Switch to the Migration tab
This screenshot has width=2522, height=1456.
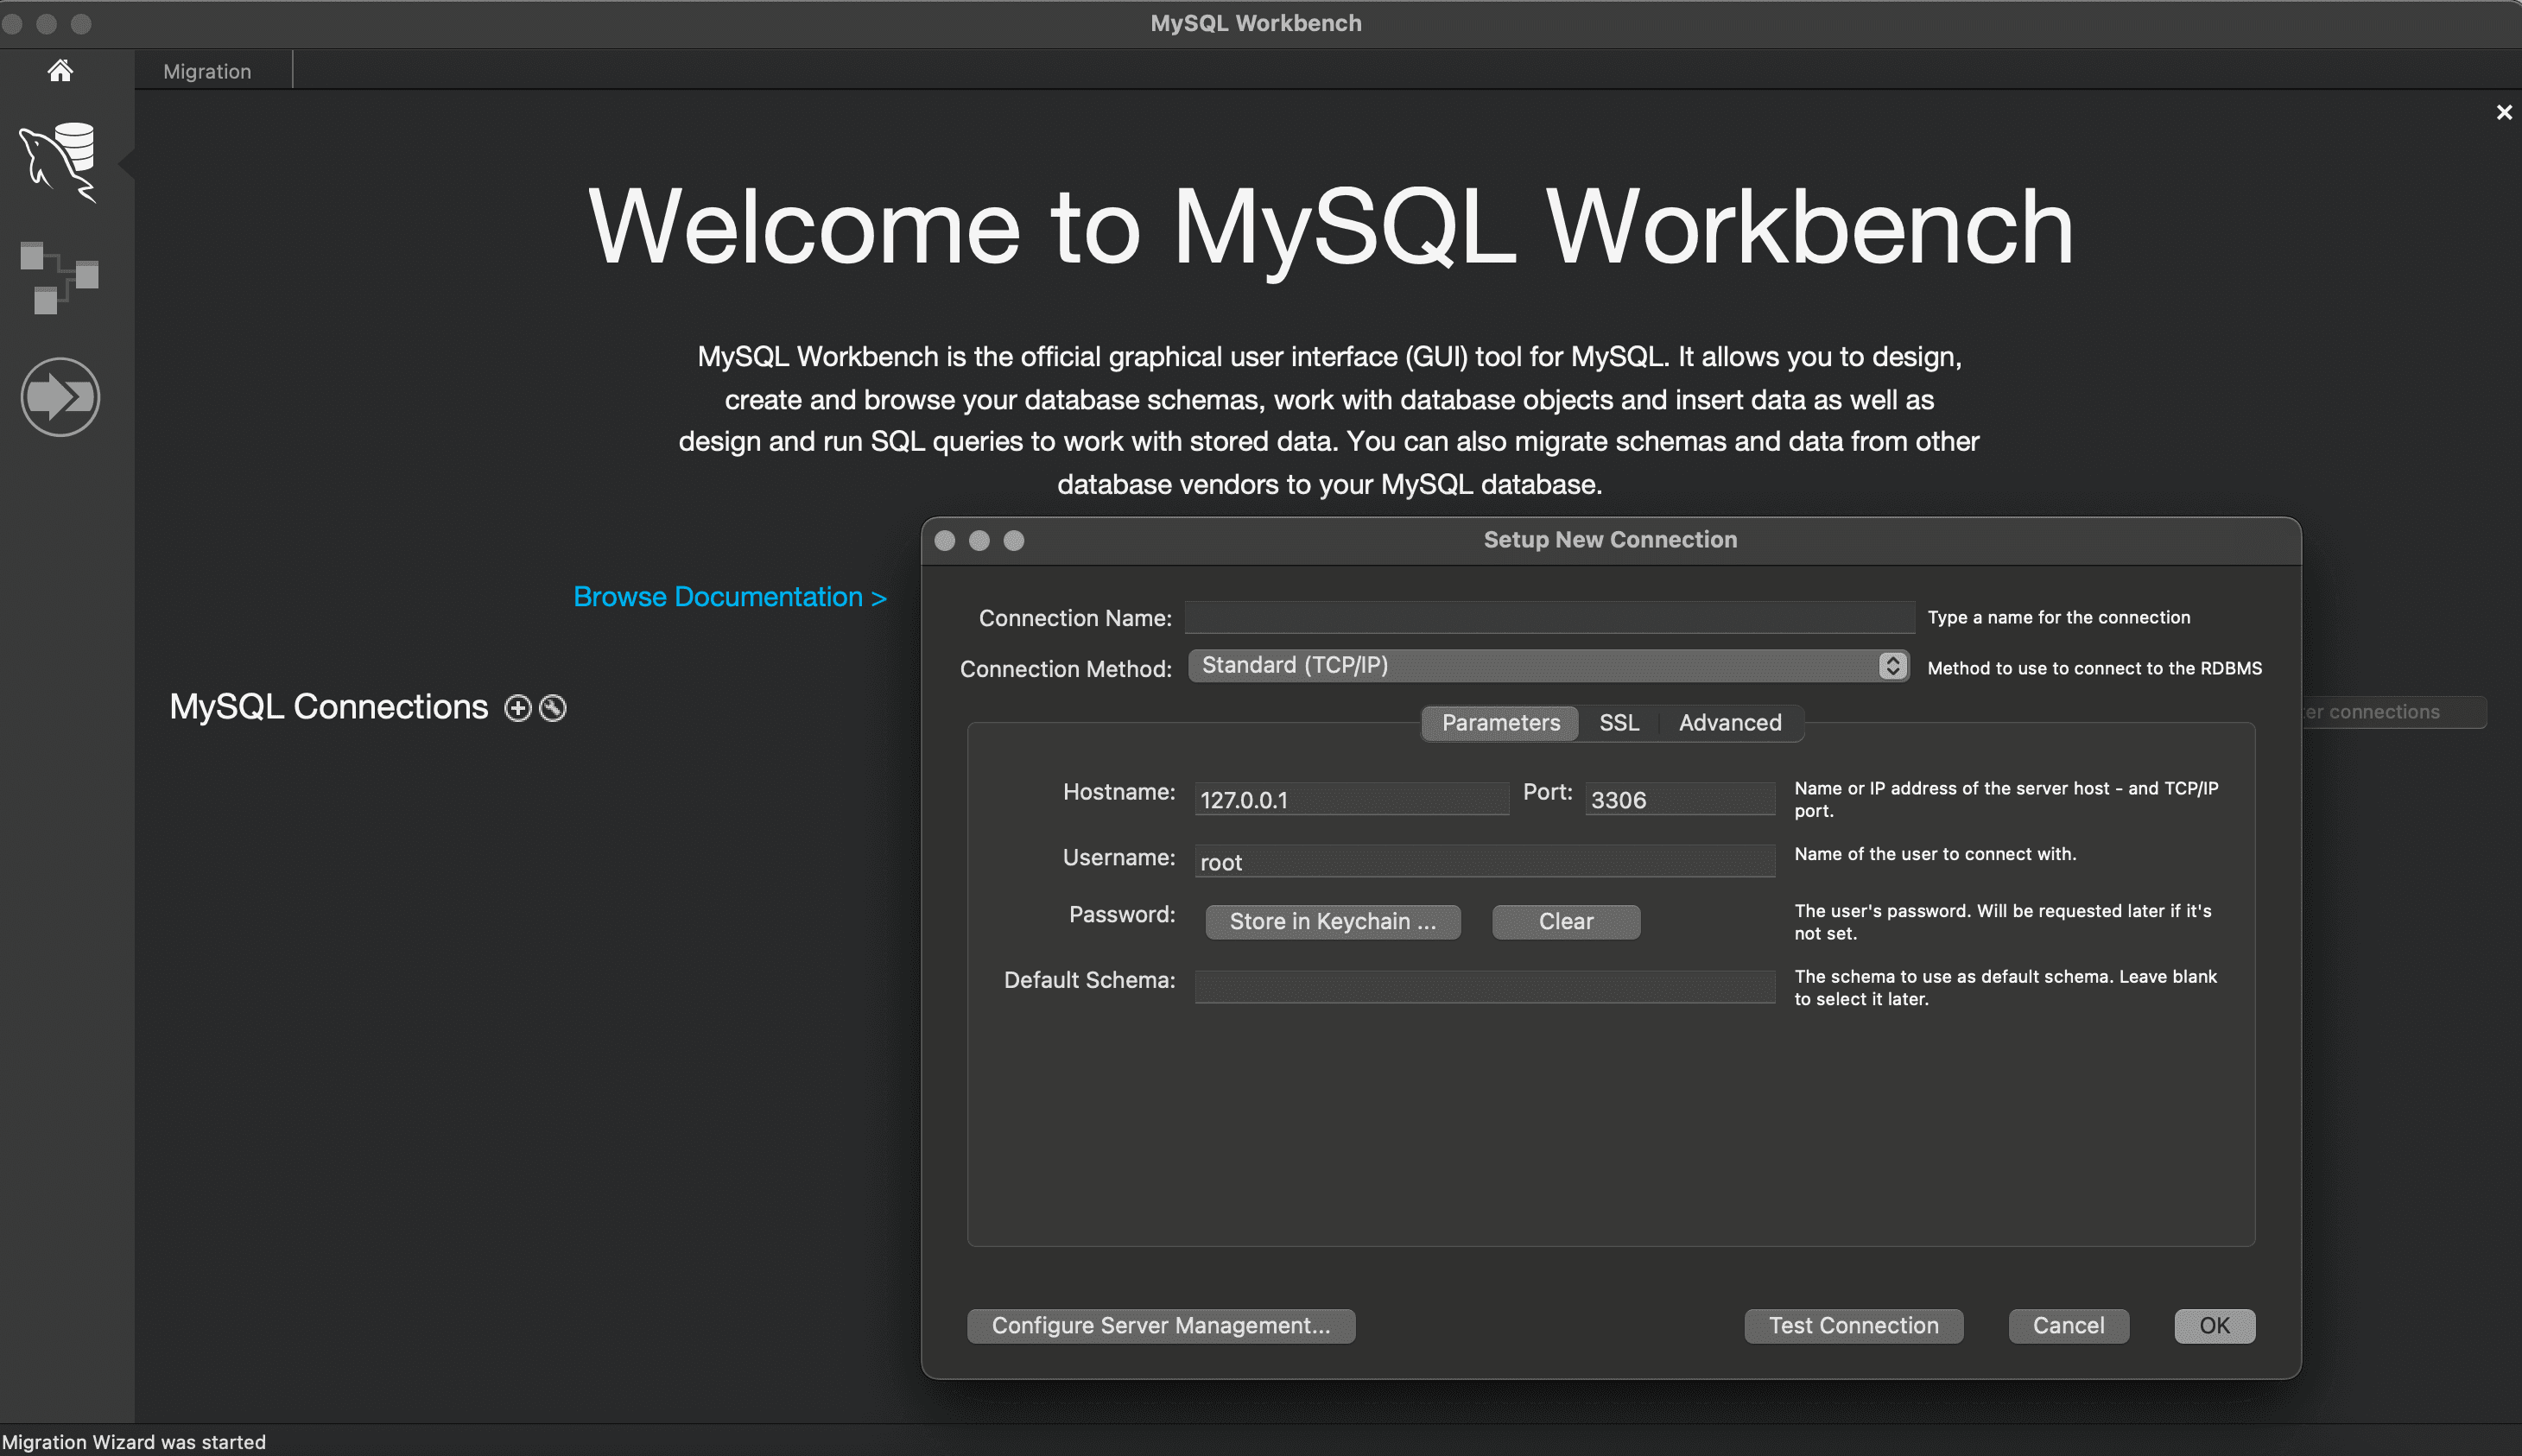click(x=207, y=71)
